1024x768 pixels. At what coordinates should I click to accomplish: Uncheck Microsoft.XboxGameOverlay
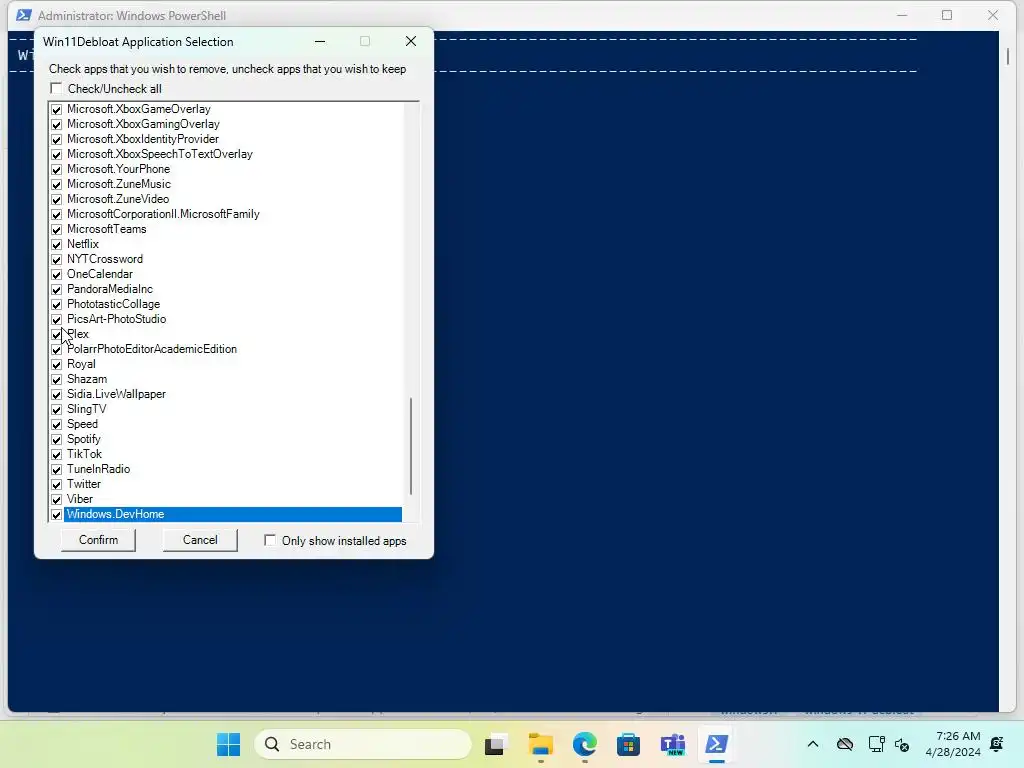pyautogui.click(x=57, y=110)
